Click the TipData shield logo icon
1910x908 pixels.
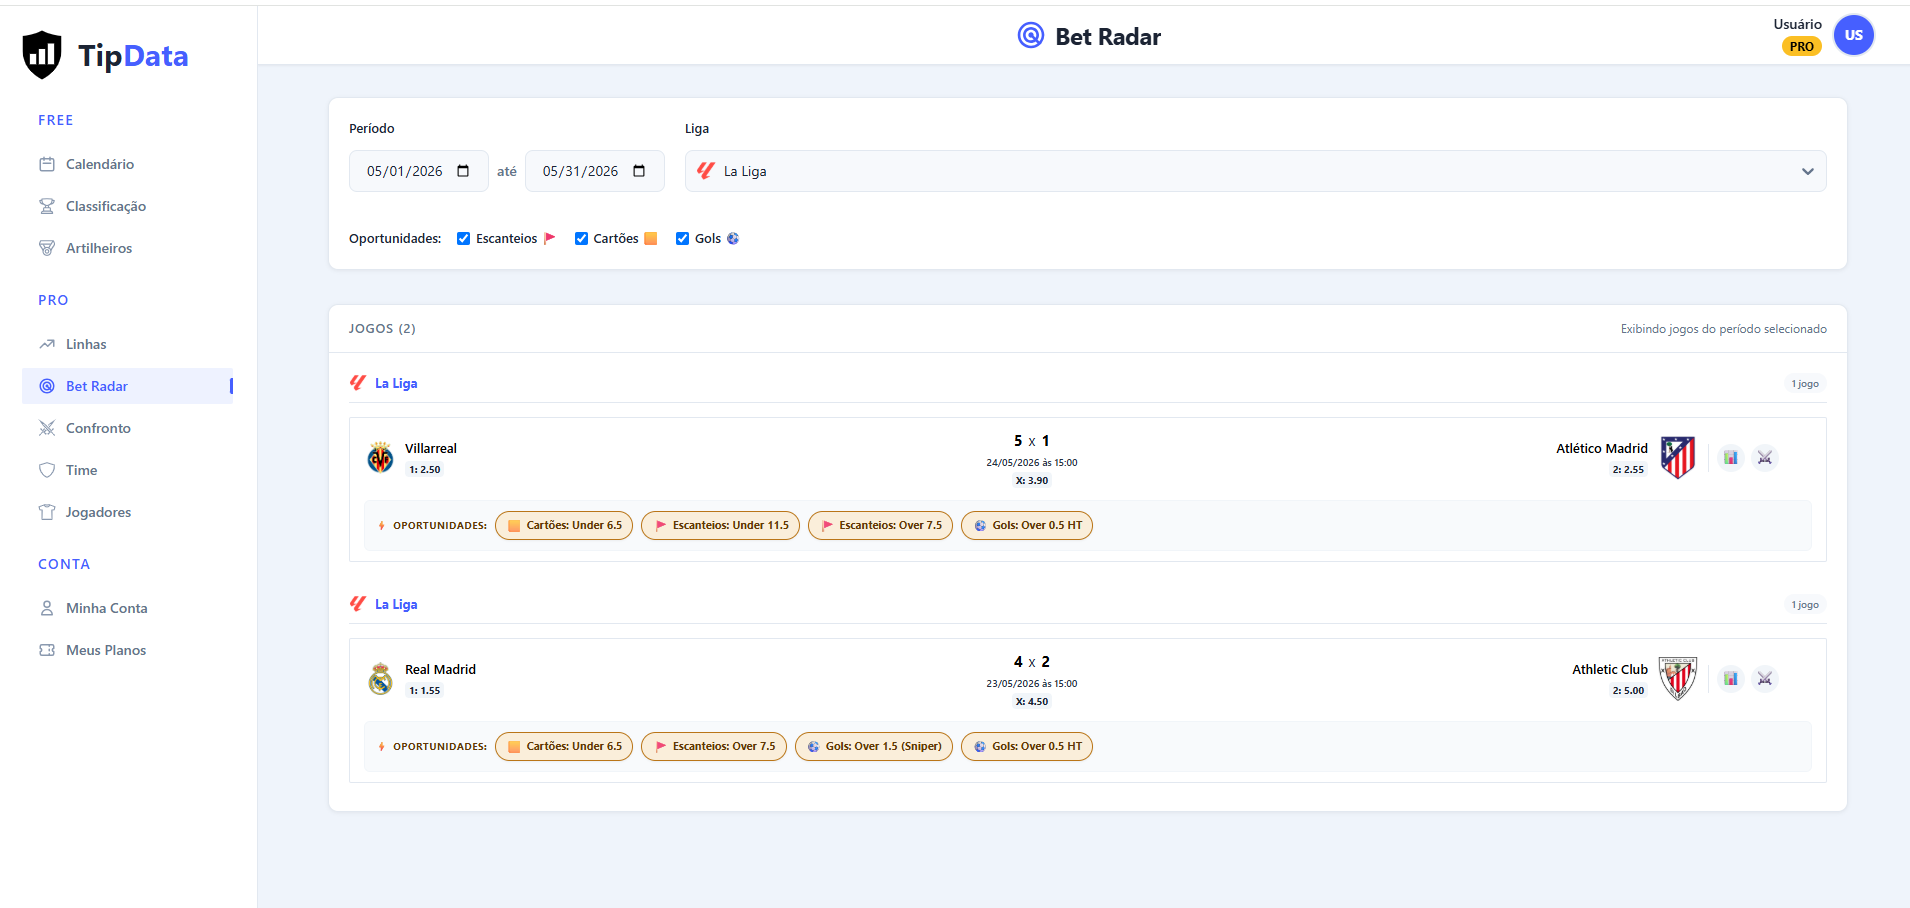pyautogui.click(x=42, y=55)
